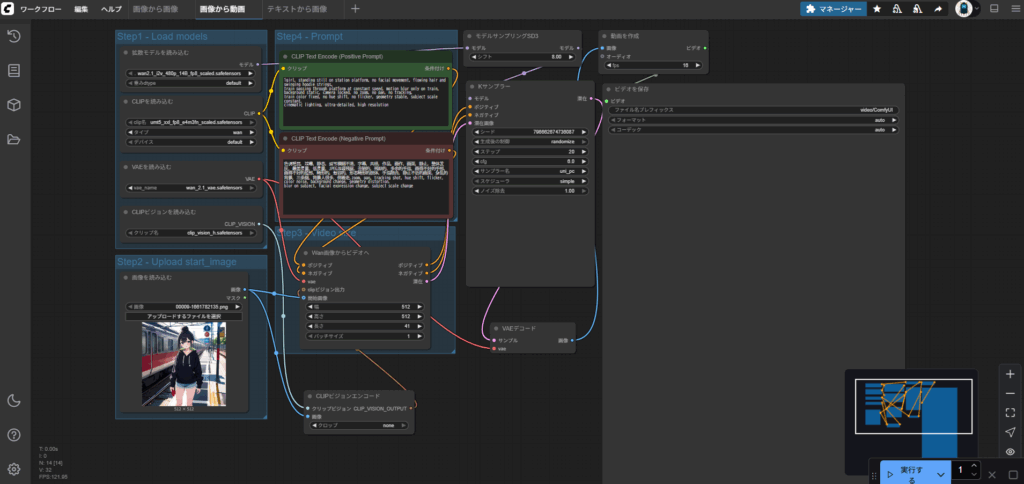Viewport: 1024px width, 484px height.
Task: Open the queue history sidebar icon
Action: [x=14, y=36]
